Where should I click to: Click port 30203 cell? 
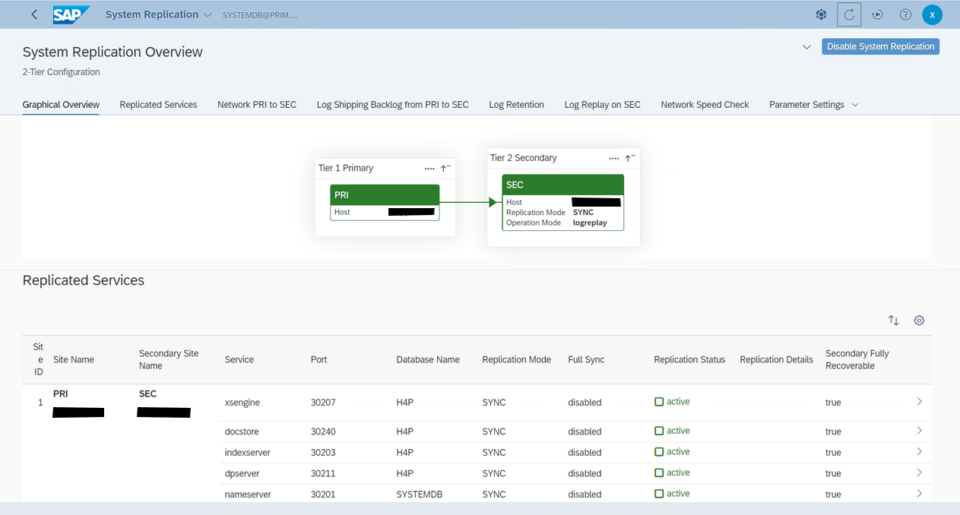point(323,453)
